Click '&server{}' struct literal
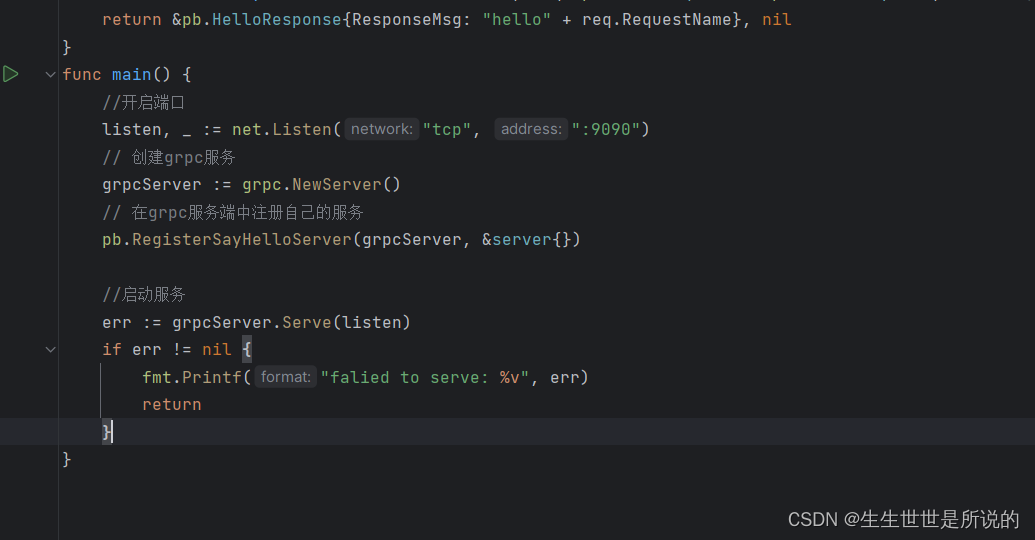The image size is (1035, 540). [x=531, y=240]
